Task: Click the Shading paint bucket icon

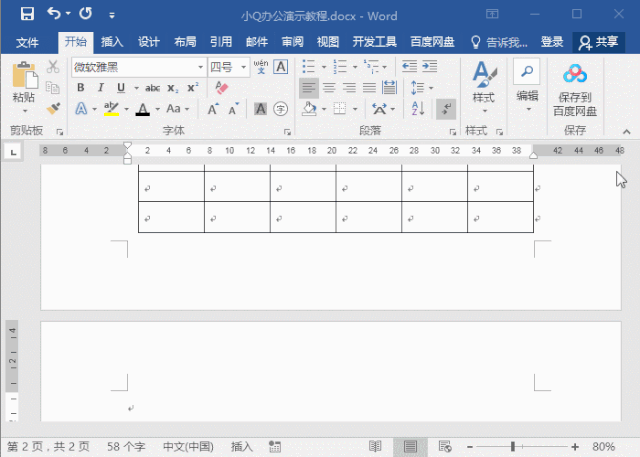Action: click(x=309, y=109)
